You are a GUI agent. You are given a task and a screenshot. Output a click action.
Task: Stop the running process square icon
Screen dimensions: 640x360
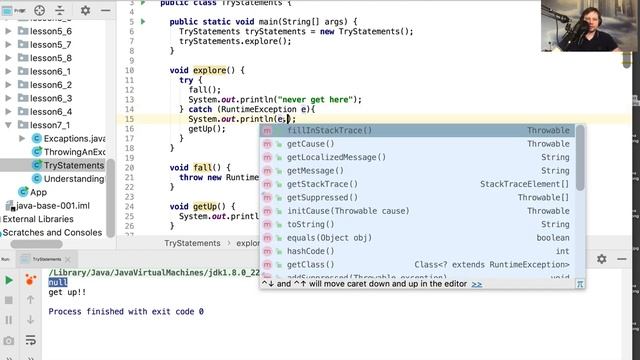[9, 300]
